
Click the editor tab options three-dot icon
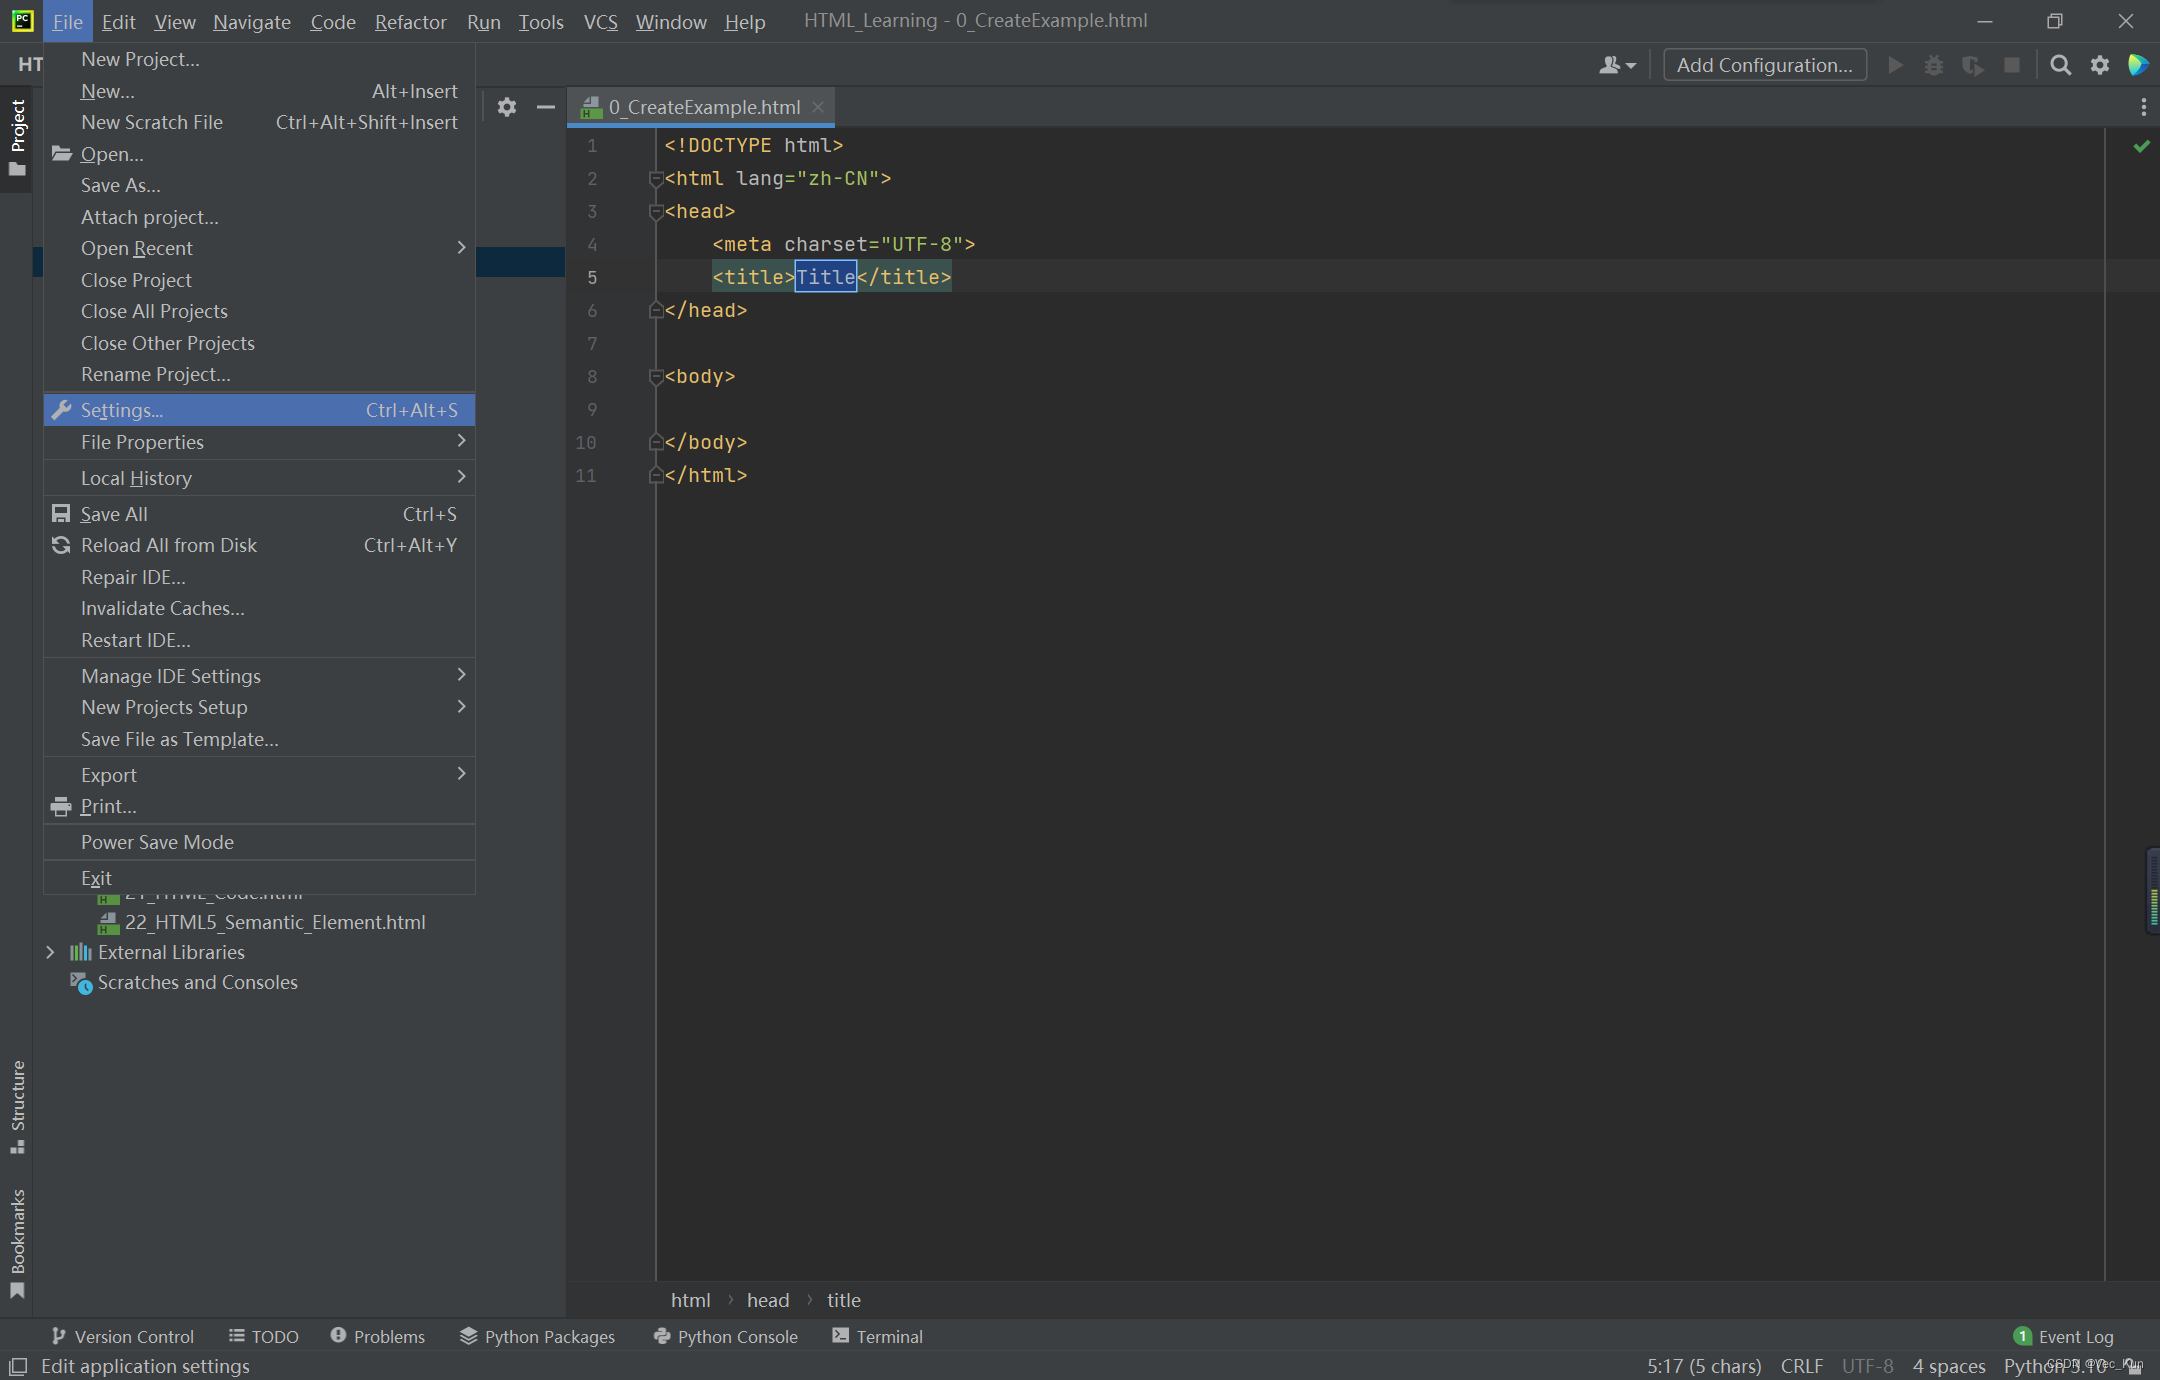point(2143,106)
